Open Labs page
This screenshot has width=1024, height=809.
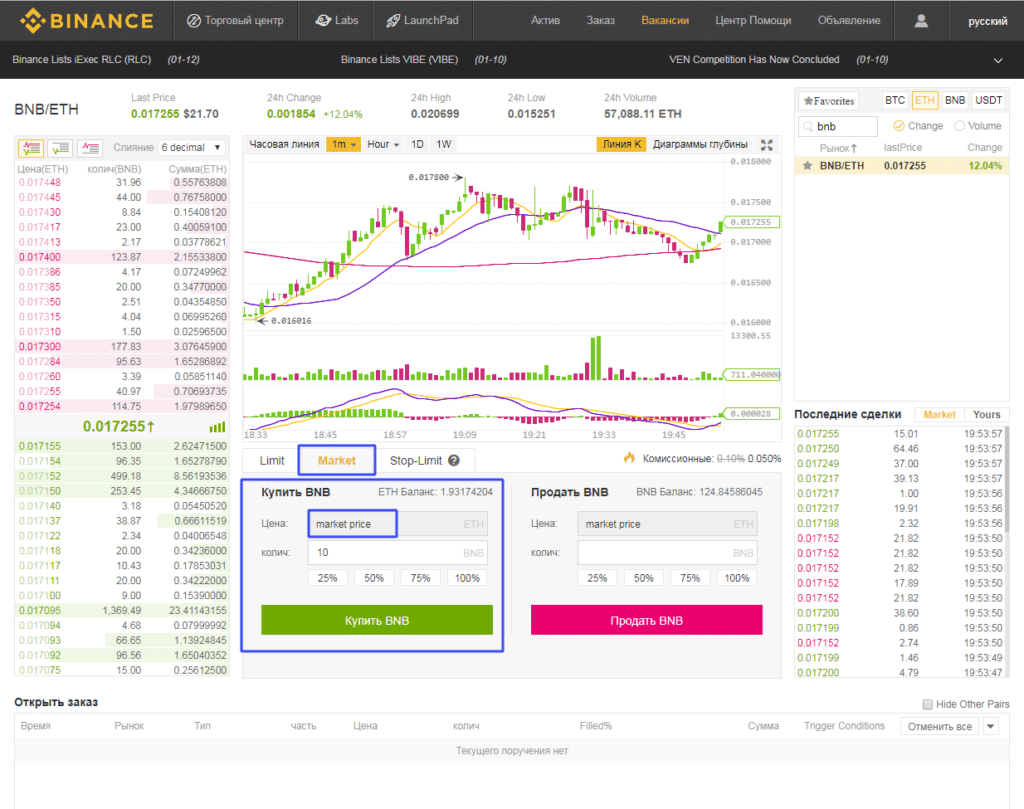[337, 20]
